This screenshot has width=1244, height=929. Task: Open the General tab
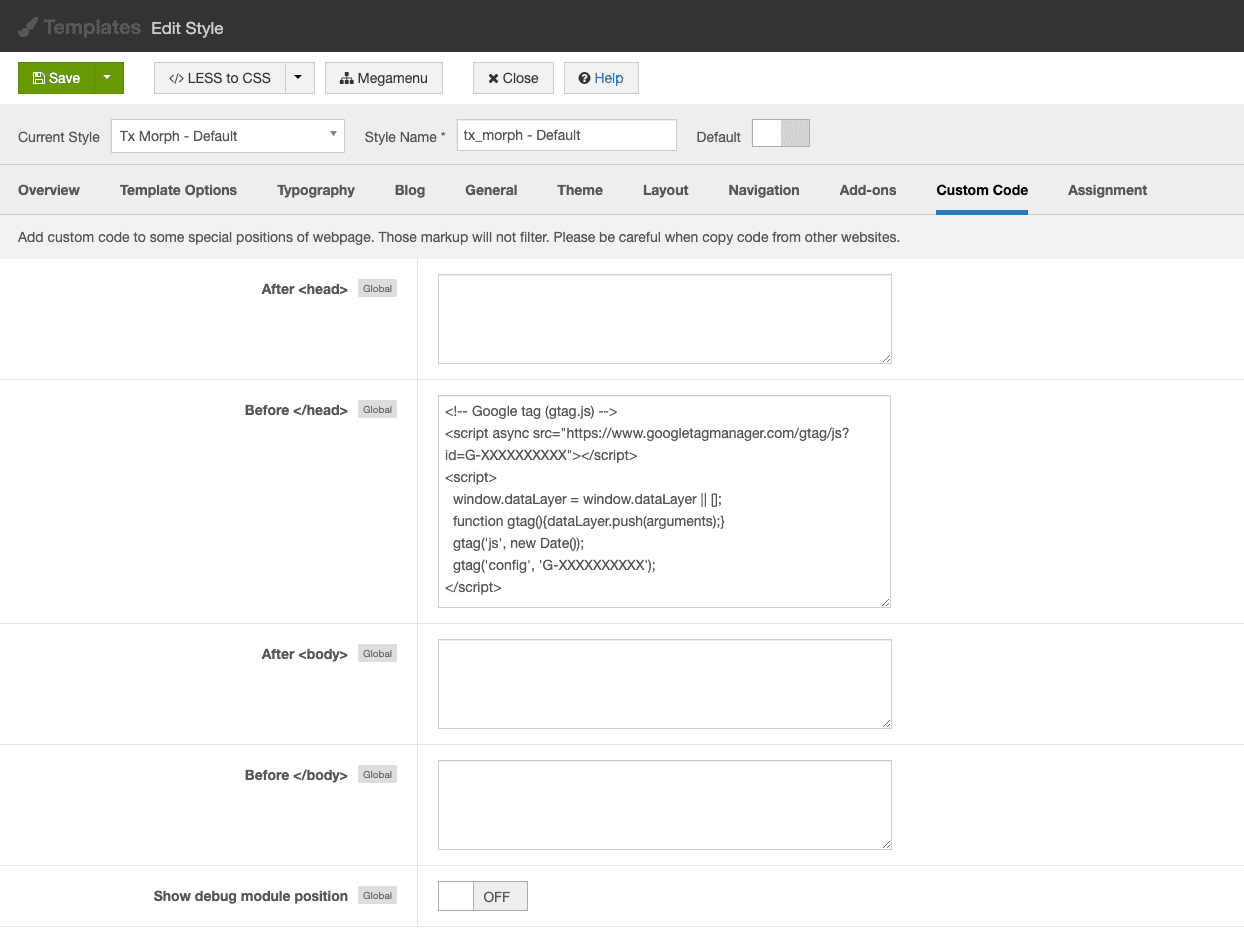[x=491, y=190]
